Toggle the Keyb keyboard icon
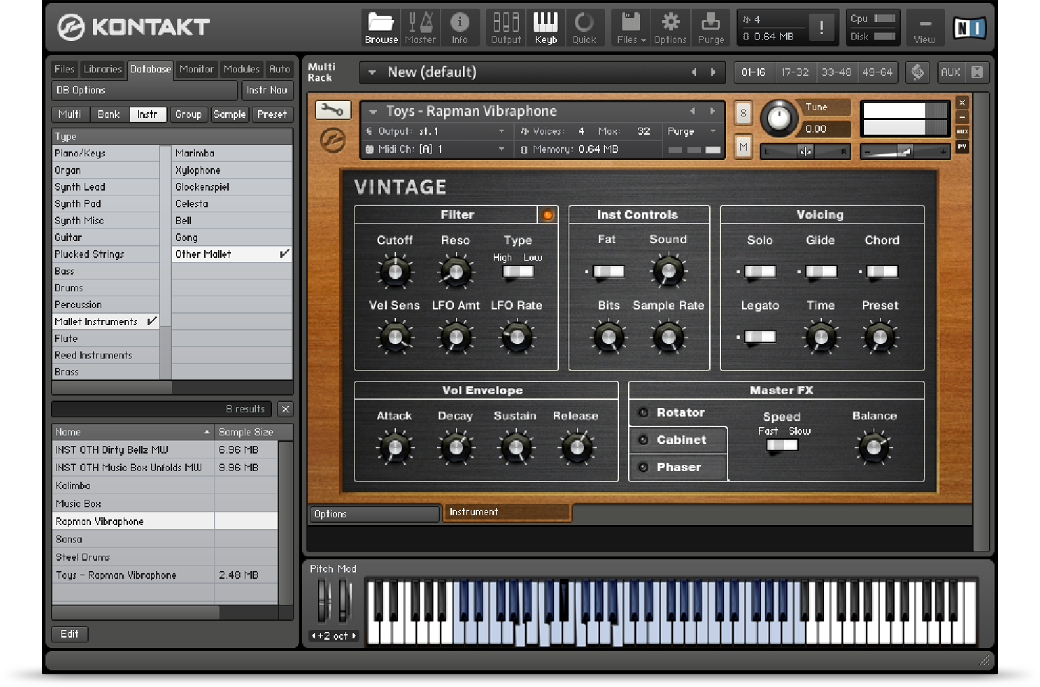The height and width of the screenshot is (687, 1040). tap(545, 27)
